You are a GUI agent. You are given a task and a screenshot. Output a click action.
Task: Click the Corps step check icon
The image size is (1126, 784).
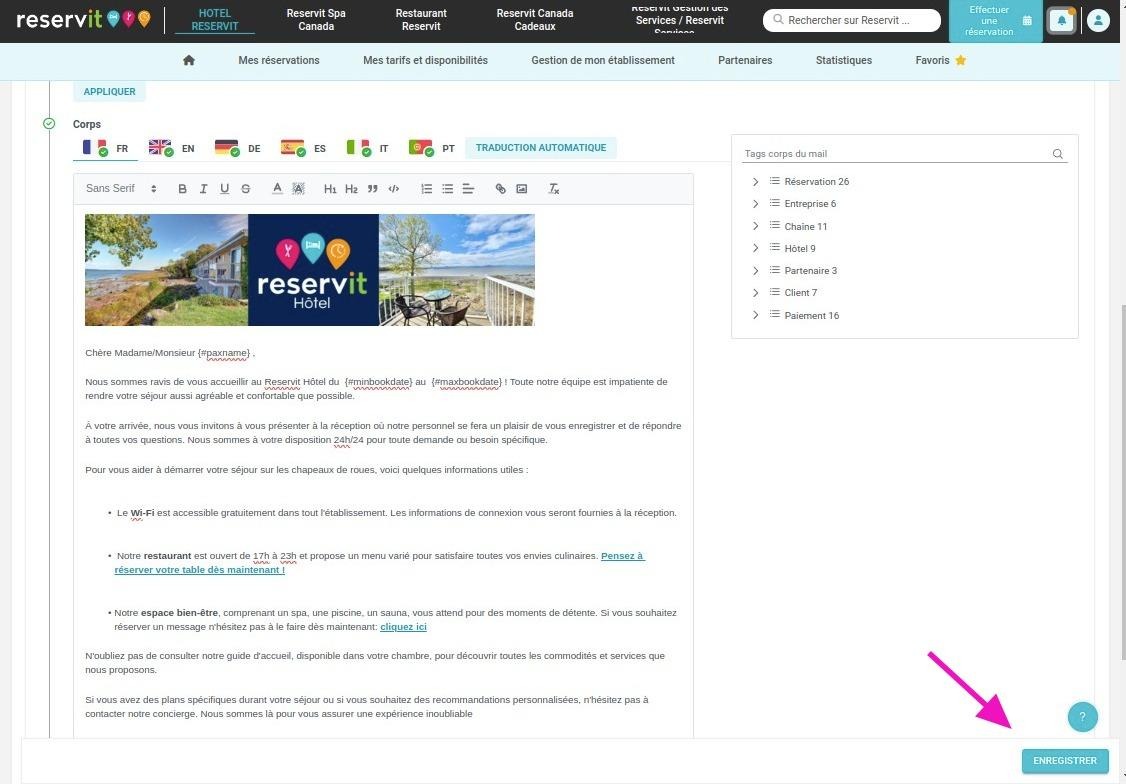click(49, 123)
